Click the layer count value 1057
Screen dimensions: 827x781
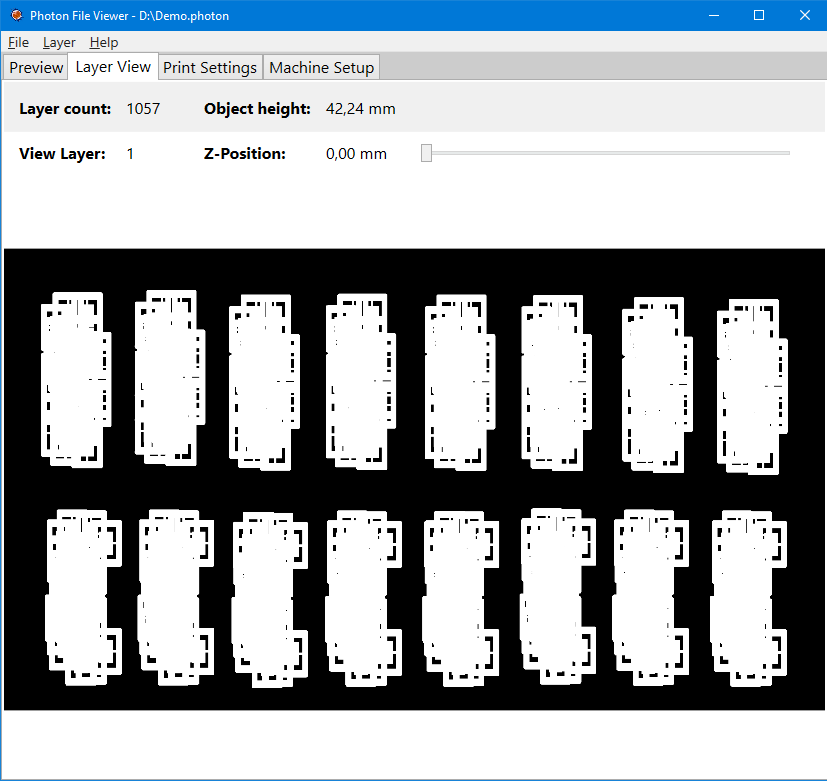143,109
